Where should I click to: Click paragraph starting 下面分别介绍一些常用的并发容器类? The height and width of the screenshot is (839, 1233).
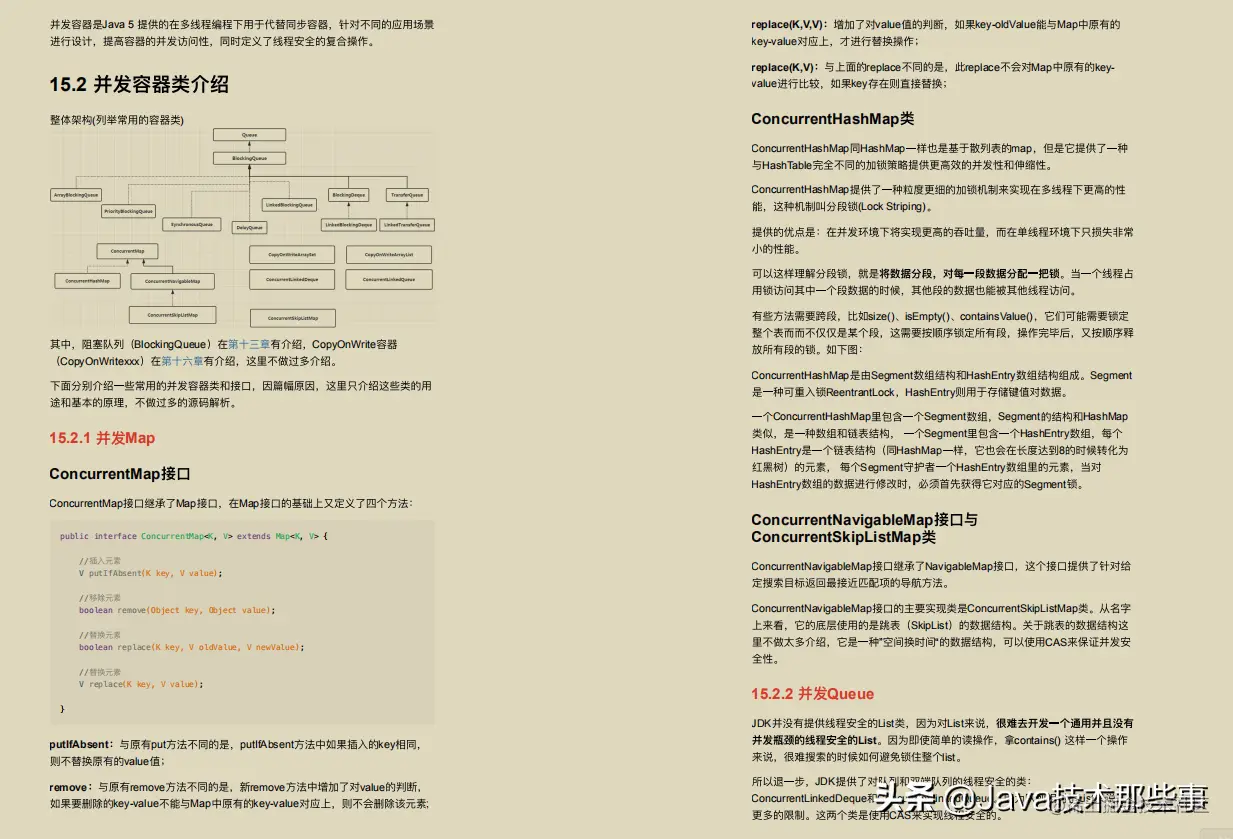(x=241, y=394)
